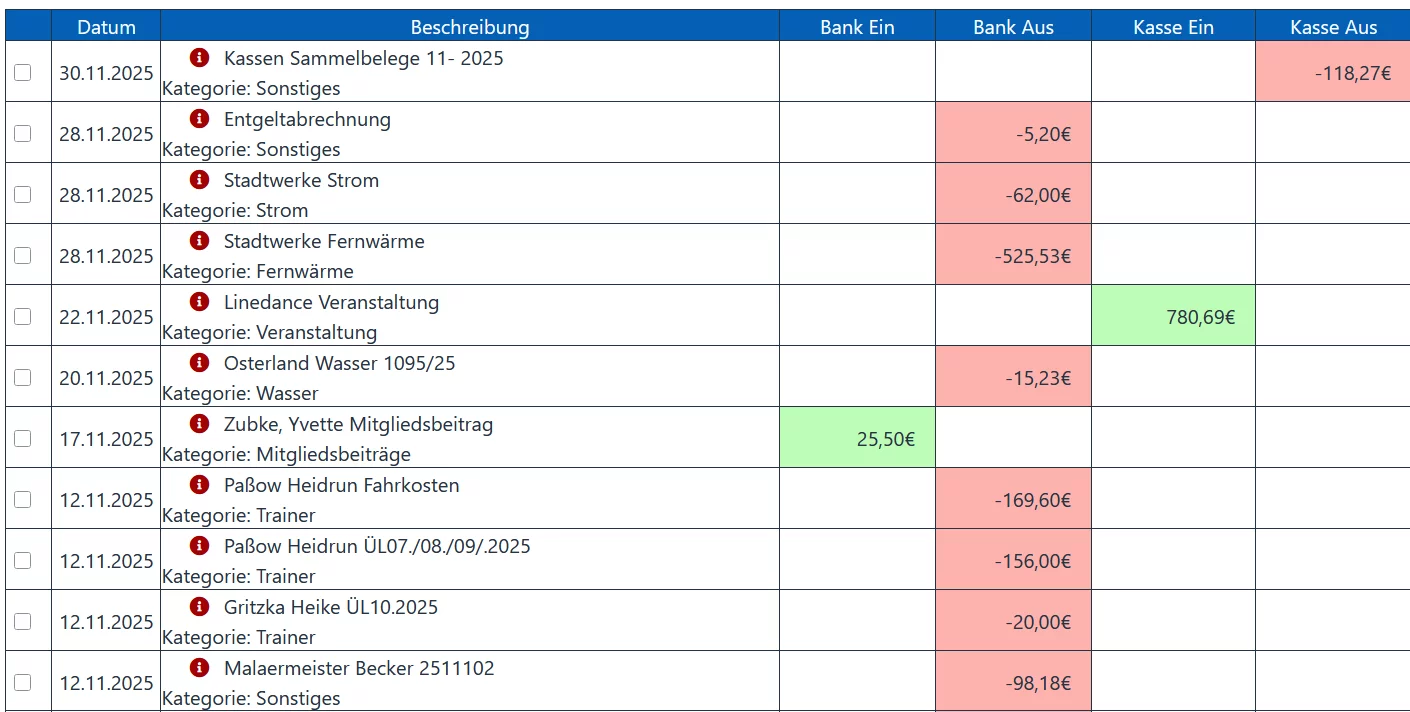The image size is (1410, 712).
Task: Click the Bank Aus column header
Action: [x=1013, y=27]
